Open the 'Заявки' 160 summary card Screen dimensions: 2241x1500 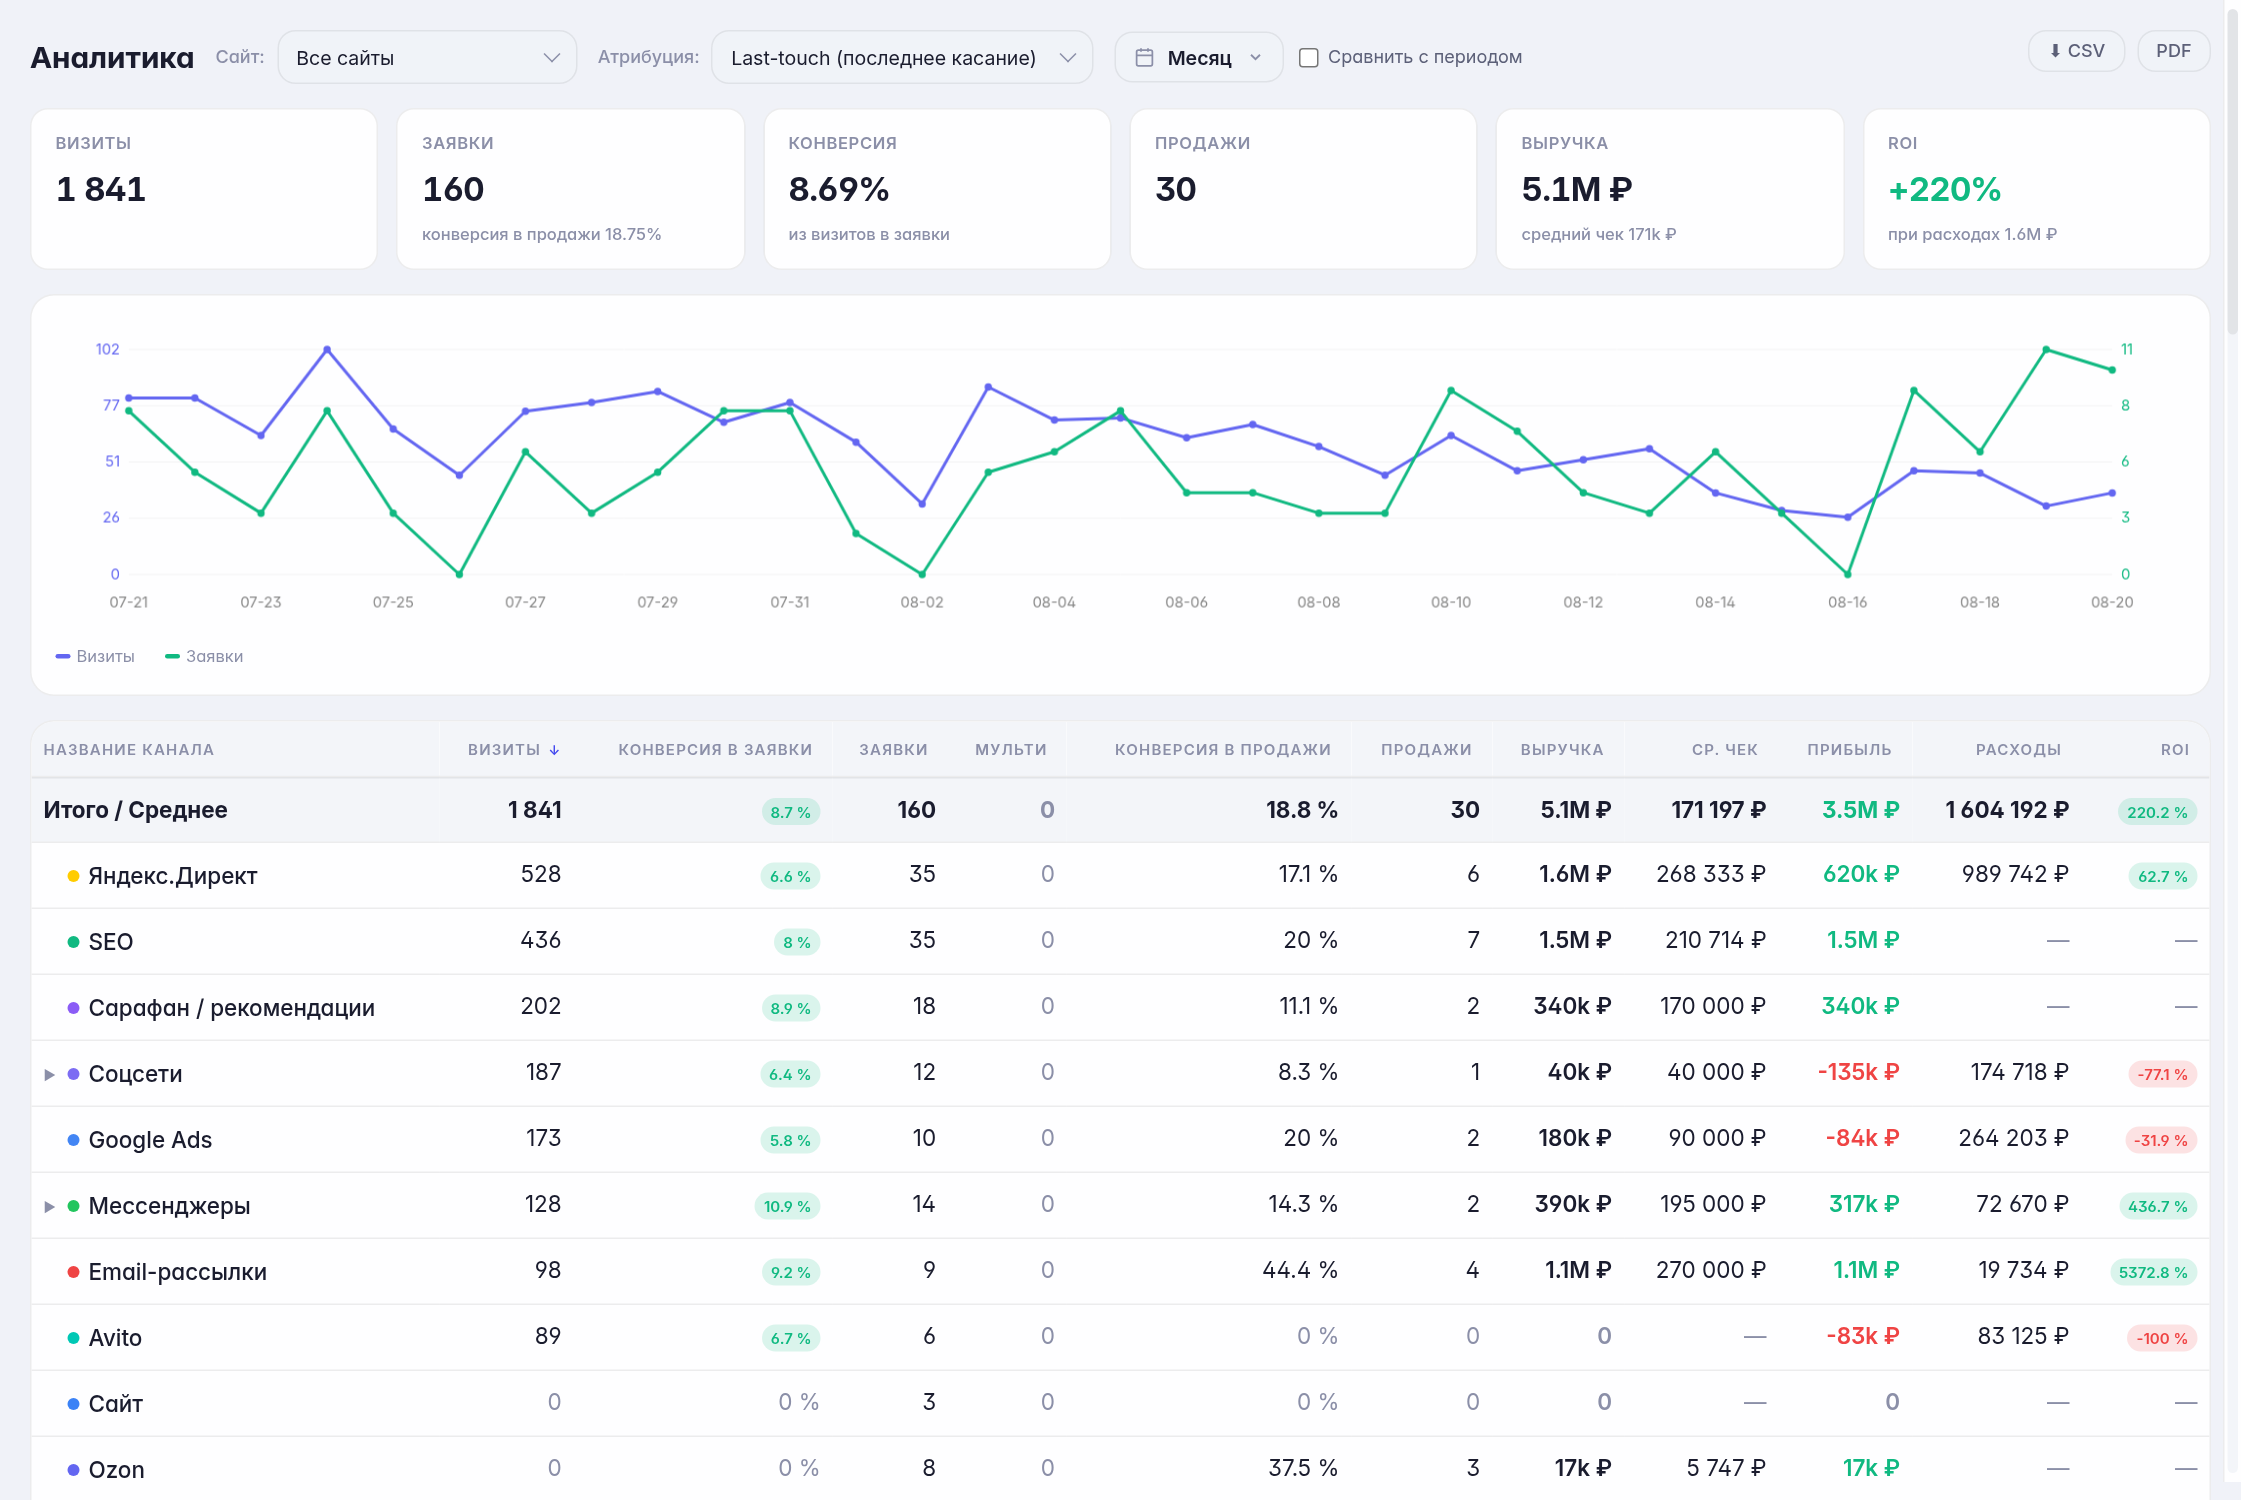(x=570, y=189)
